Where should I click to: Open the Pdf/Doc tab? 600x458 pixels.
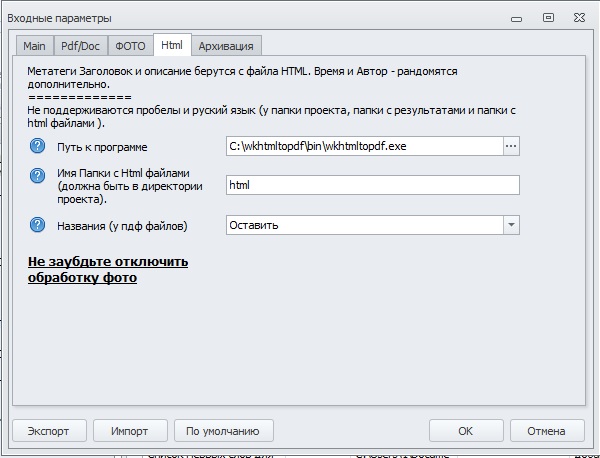point(80,46)
